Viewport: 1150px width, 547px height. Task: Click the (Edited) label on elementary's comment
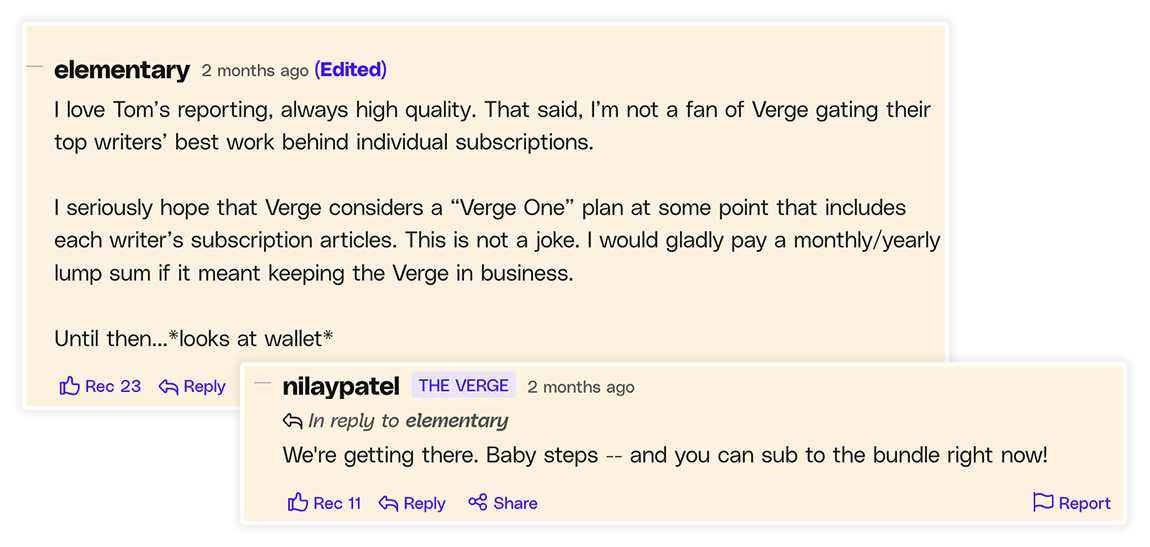[x=351, y=70]
